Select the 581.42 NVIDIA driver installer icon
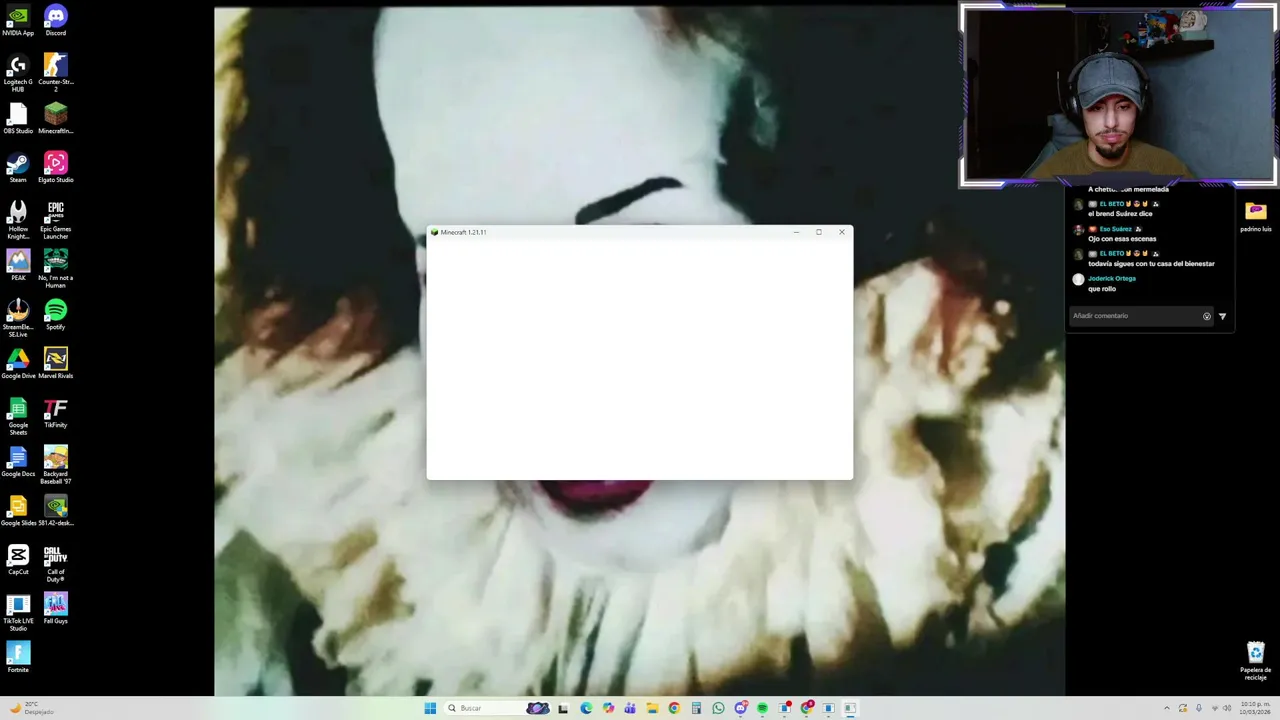 click(x=56, y=510)
